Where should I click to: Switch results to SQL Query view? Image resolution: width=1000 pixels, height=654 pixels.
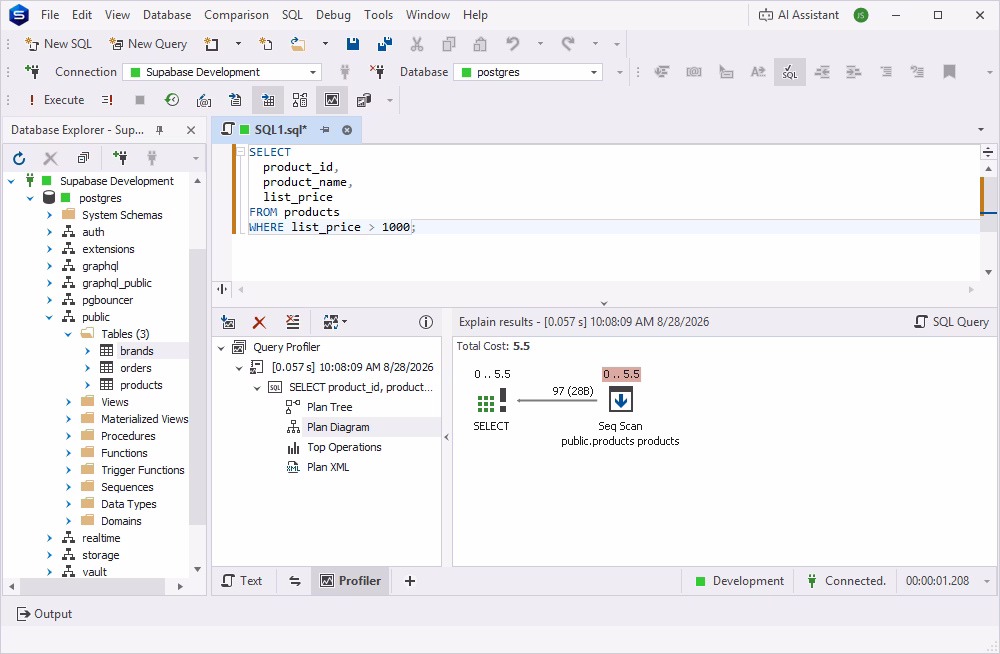pos(952,322)
